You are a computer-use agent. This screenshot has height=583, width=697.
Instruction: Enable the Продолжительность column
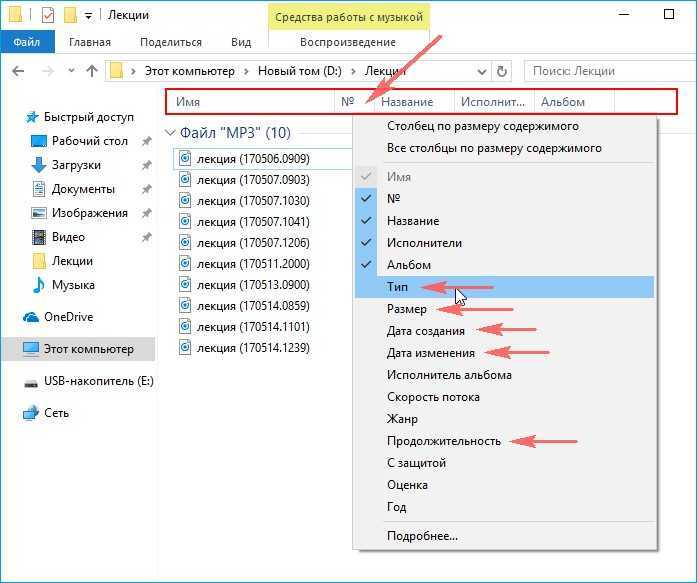505,441
